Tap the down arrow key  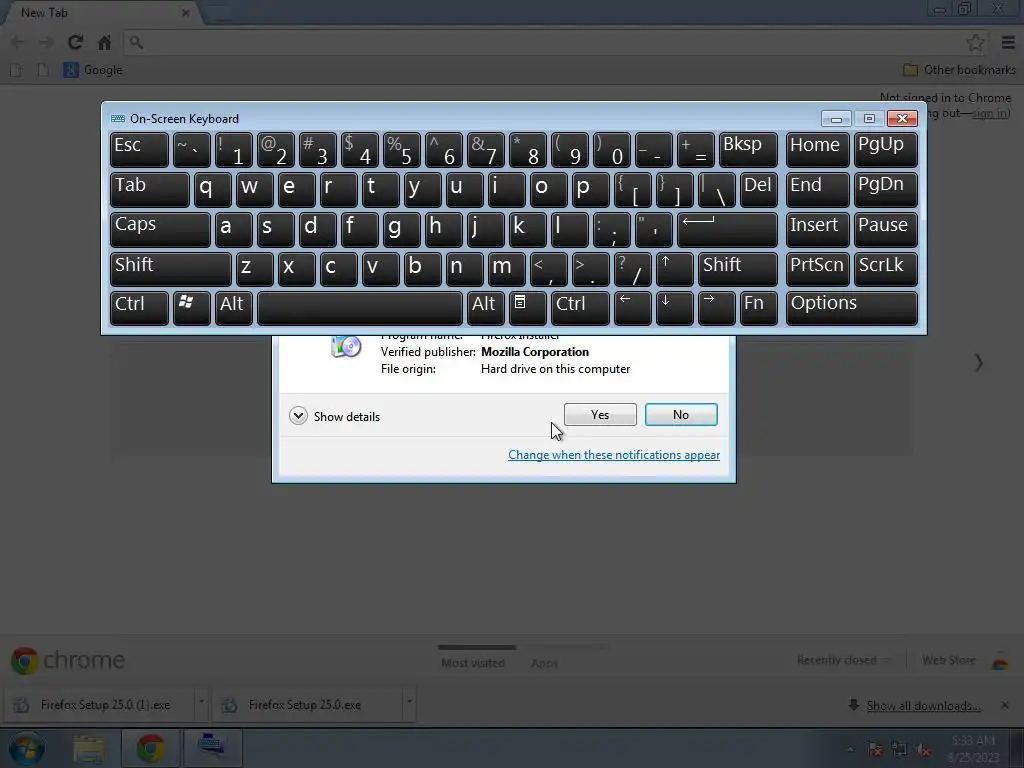click(x=674, y=308)
